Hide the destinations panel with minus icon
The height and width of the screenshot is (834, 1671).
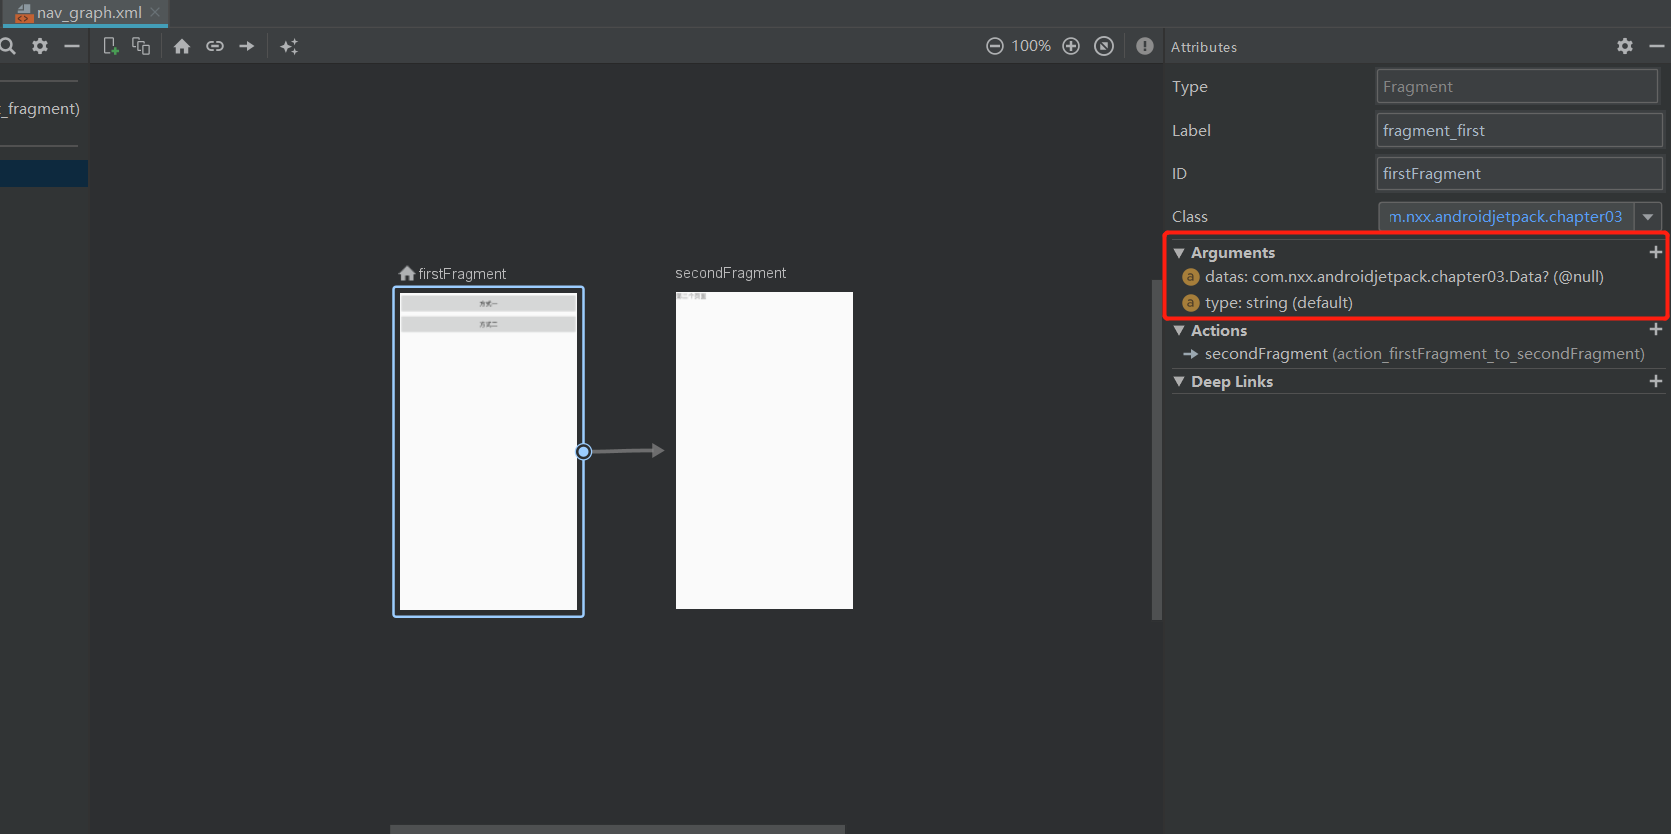(72, 46)
